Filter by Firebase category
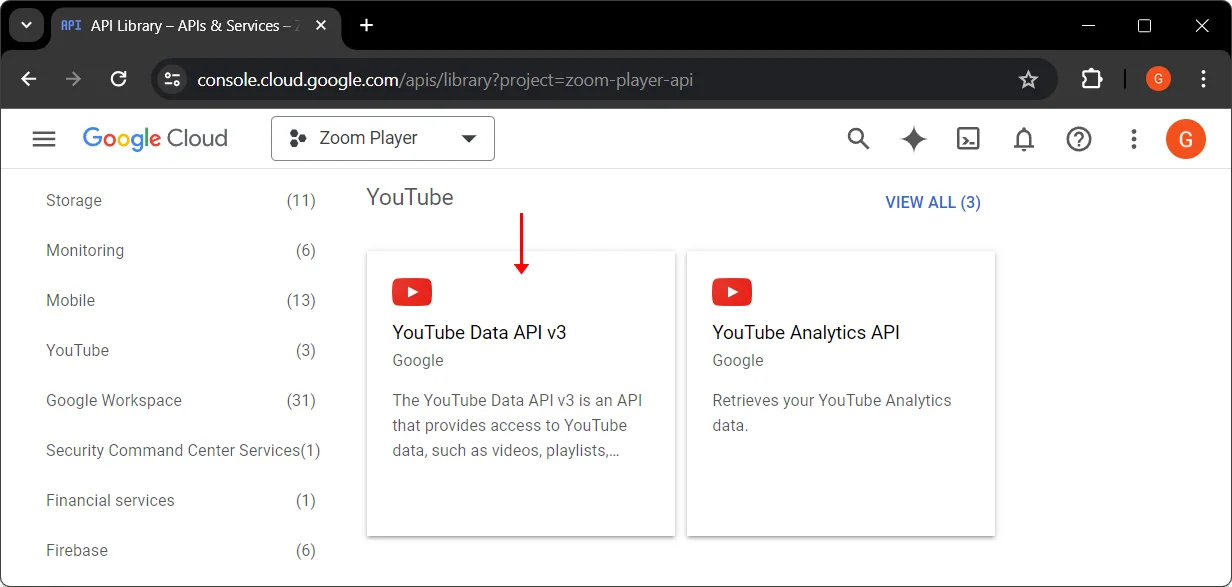This screenshot has width=1232, height=587. click(181, 550)
